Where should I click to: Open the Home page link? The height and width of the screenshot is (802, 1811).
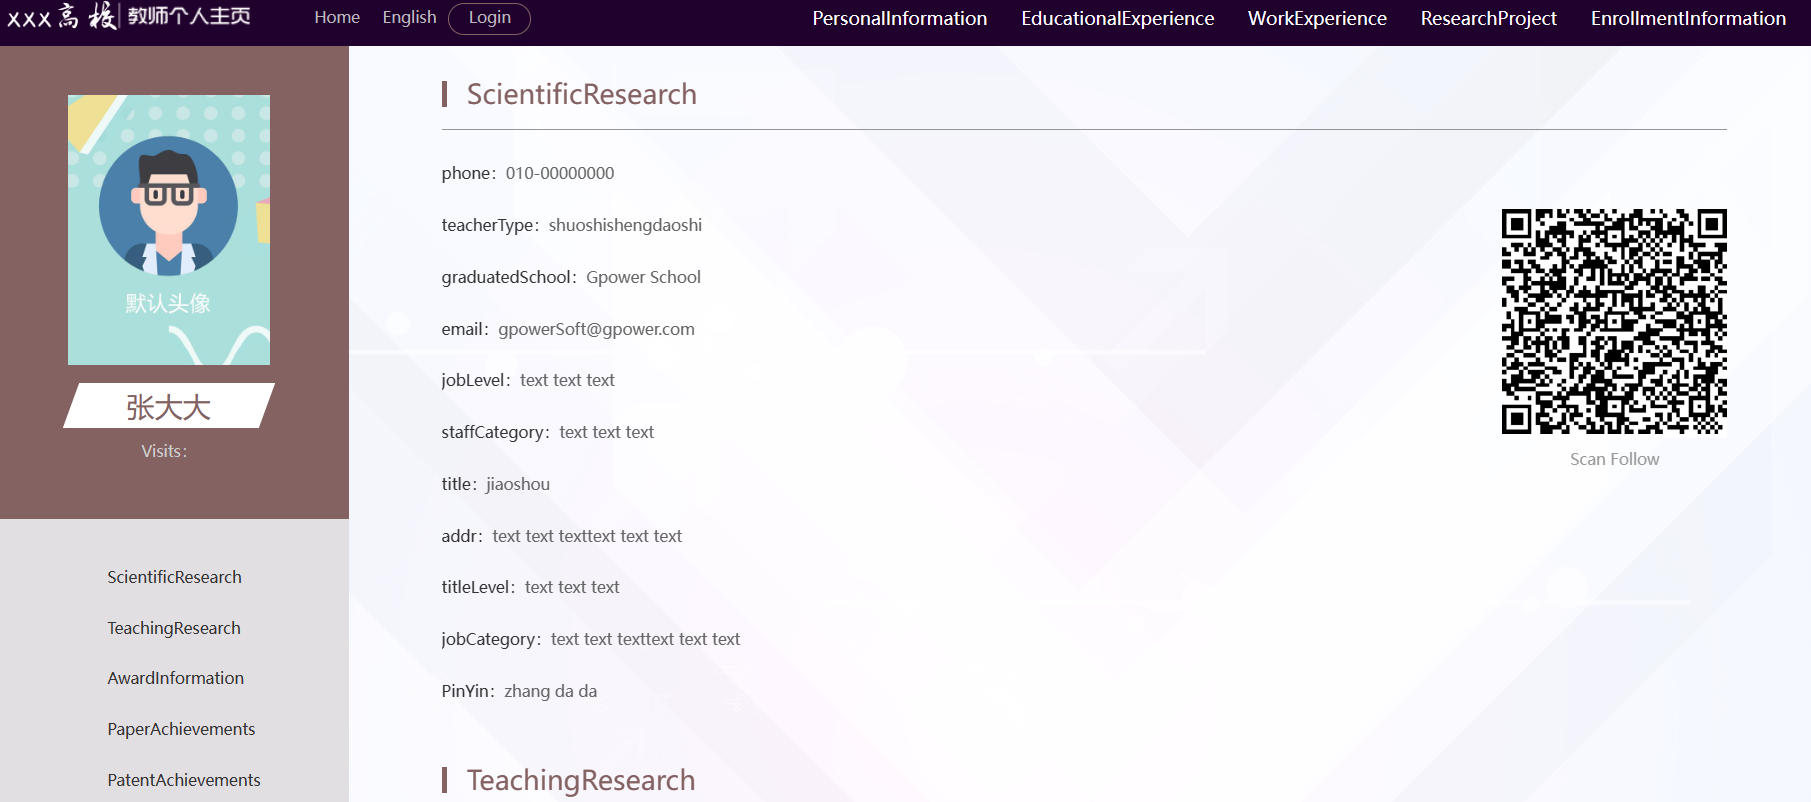pyautogui.click(x=337, y=18)
